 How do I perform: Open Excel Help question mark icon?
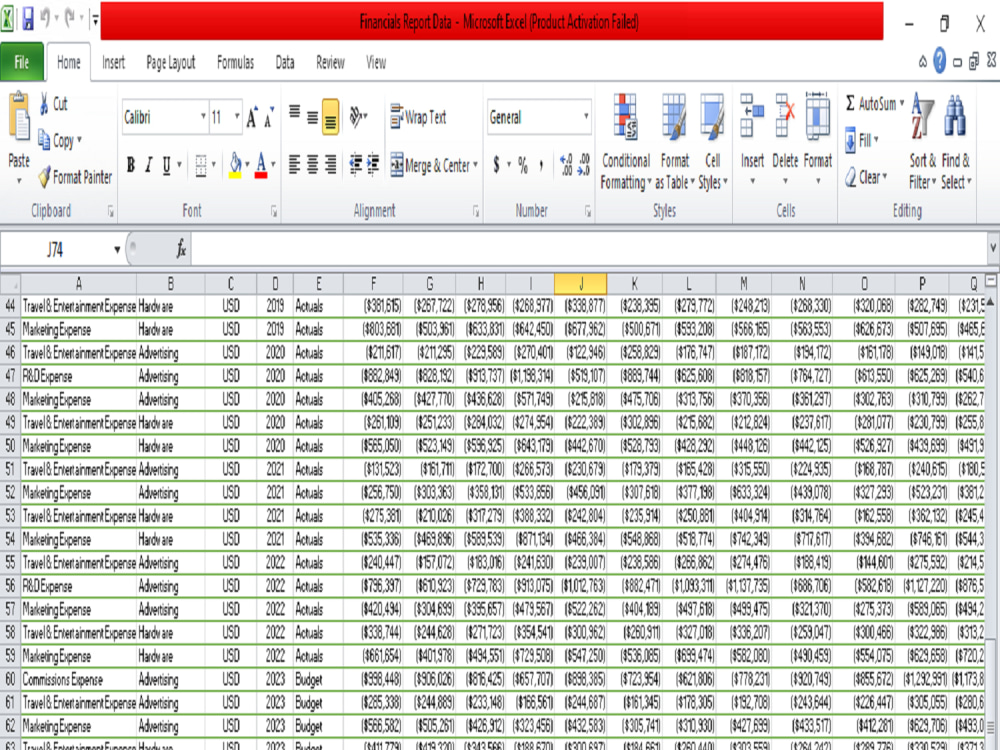click(x=939, y=61)
